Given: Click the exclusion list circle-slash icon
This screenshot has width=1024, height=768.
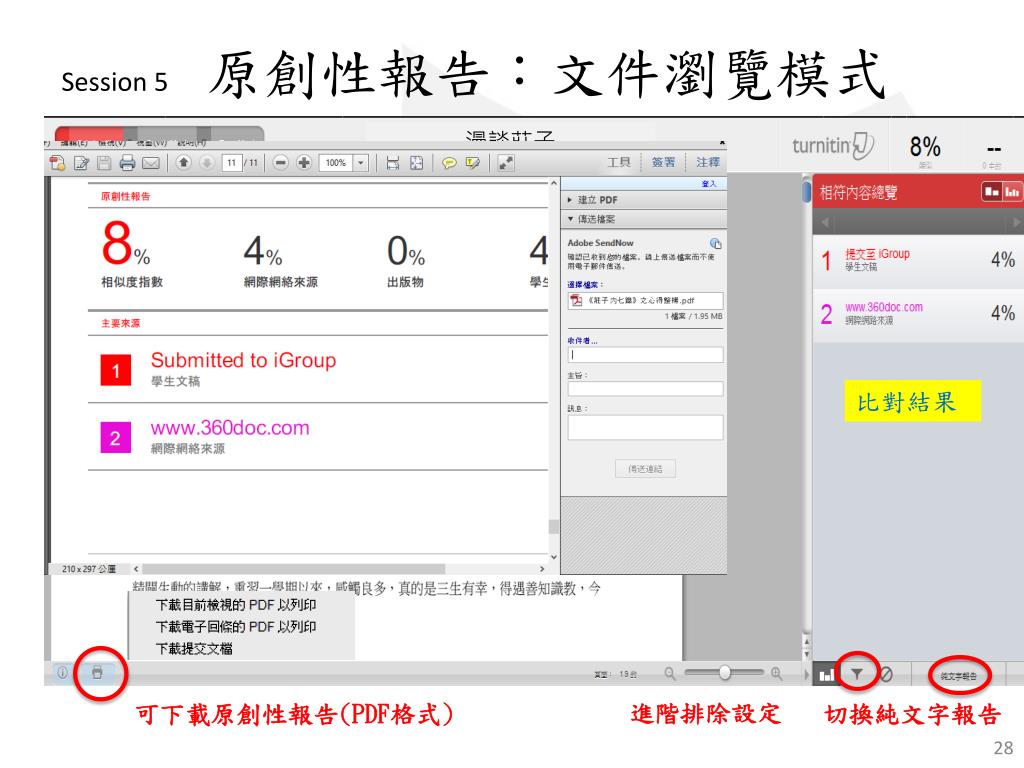Looking at the screenshot, I should pos(886,674).
